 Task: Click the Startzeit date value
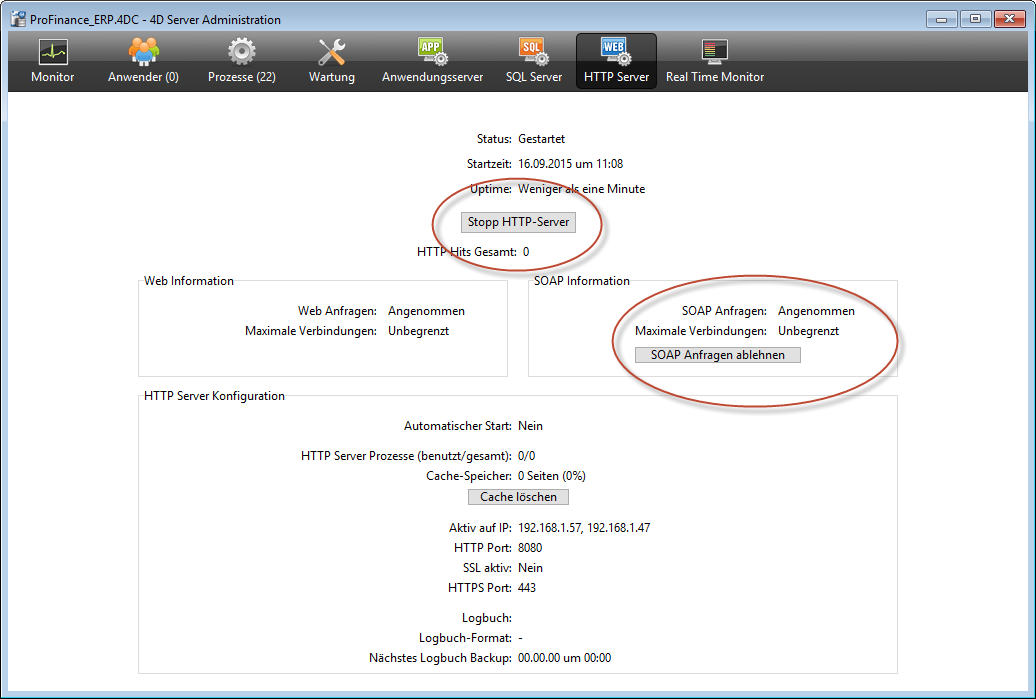coord(570,164)
